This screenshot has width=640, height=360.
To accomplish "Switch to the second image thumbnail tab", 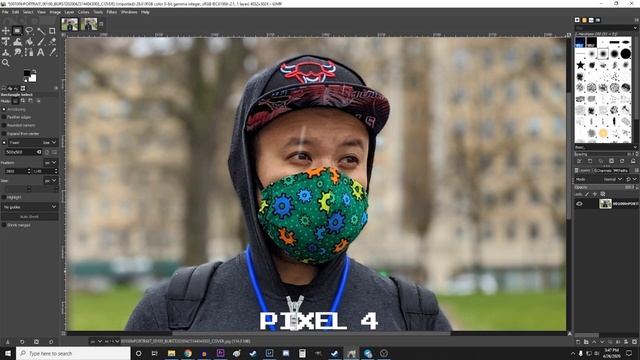I will click(89, 24).
